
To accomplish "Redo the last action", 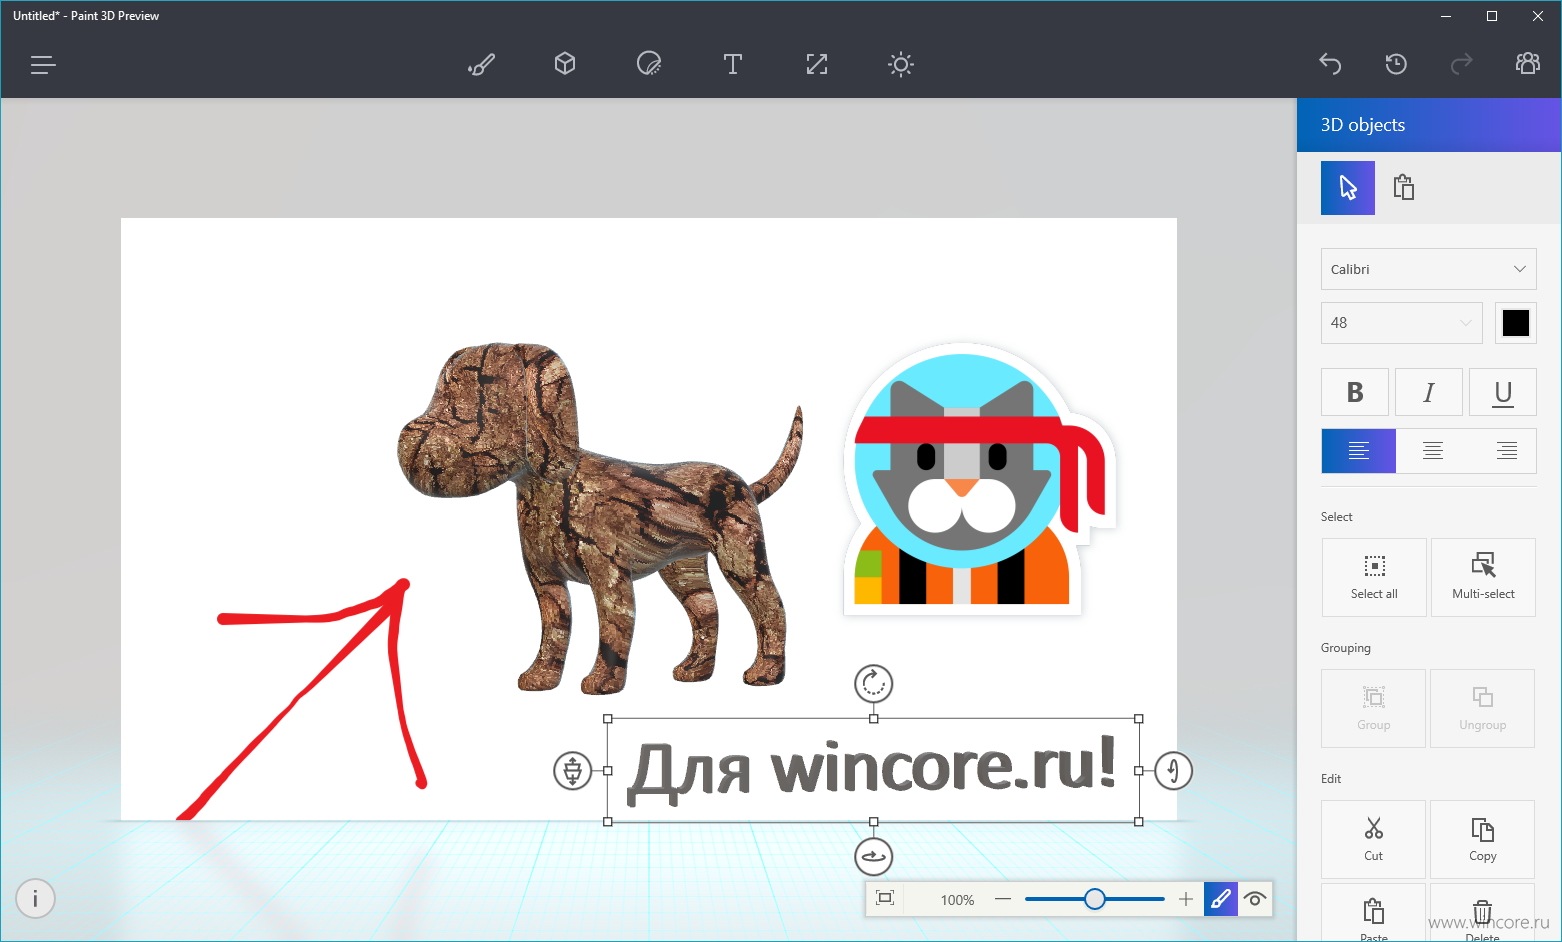I will [1462, 64].
